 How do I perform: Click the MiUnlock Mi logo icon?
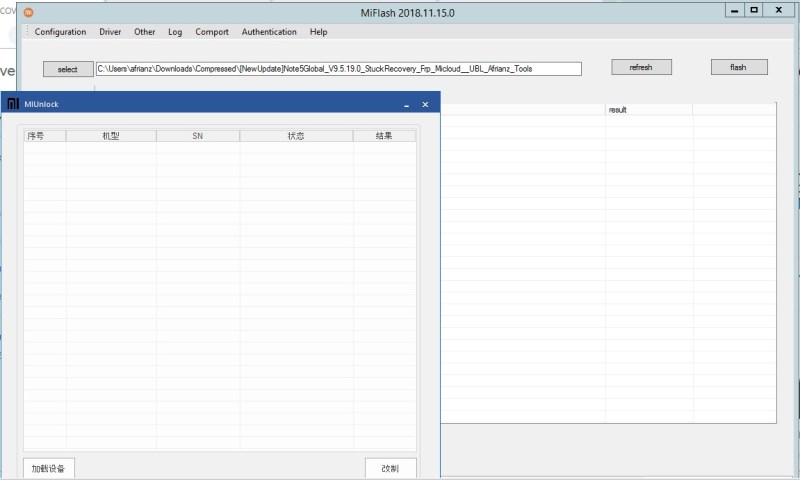pyautogui.click(x=13, y=104)
